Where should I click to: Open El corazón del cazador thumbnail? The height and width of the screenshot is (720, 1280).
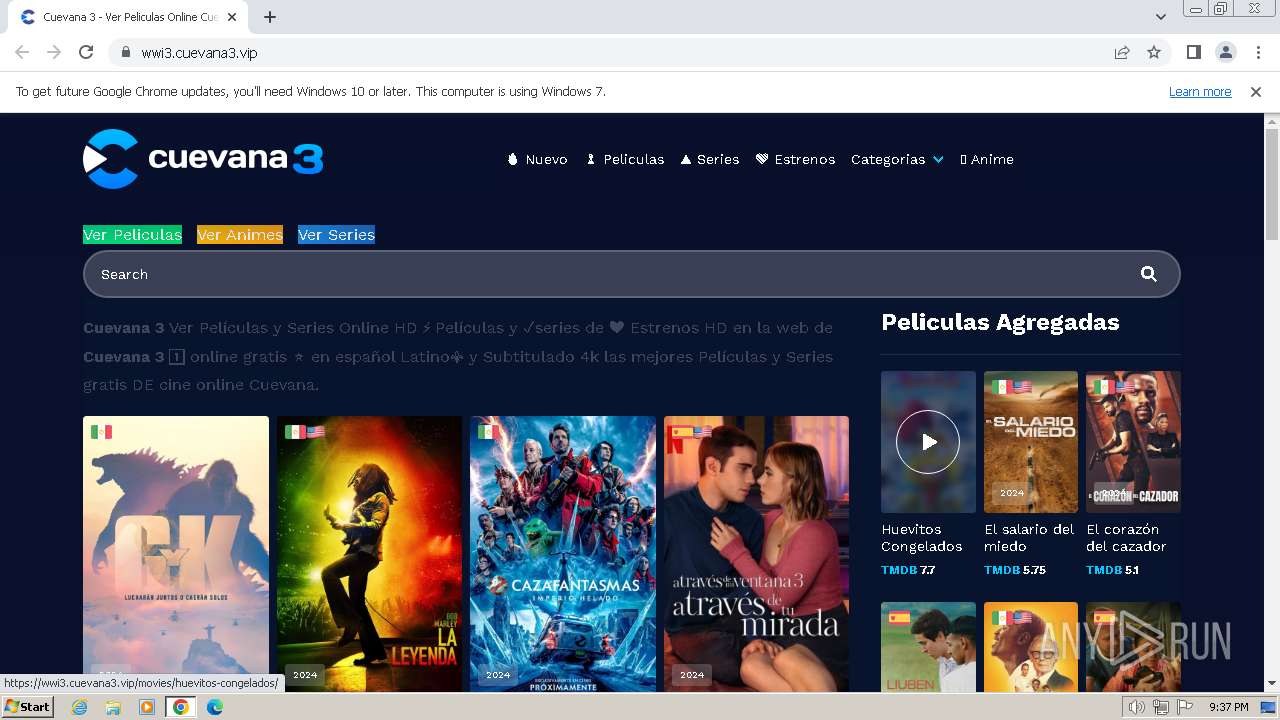click(1133, 442)
